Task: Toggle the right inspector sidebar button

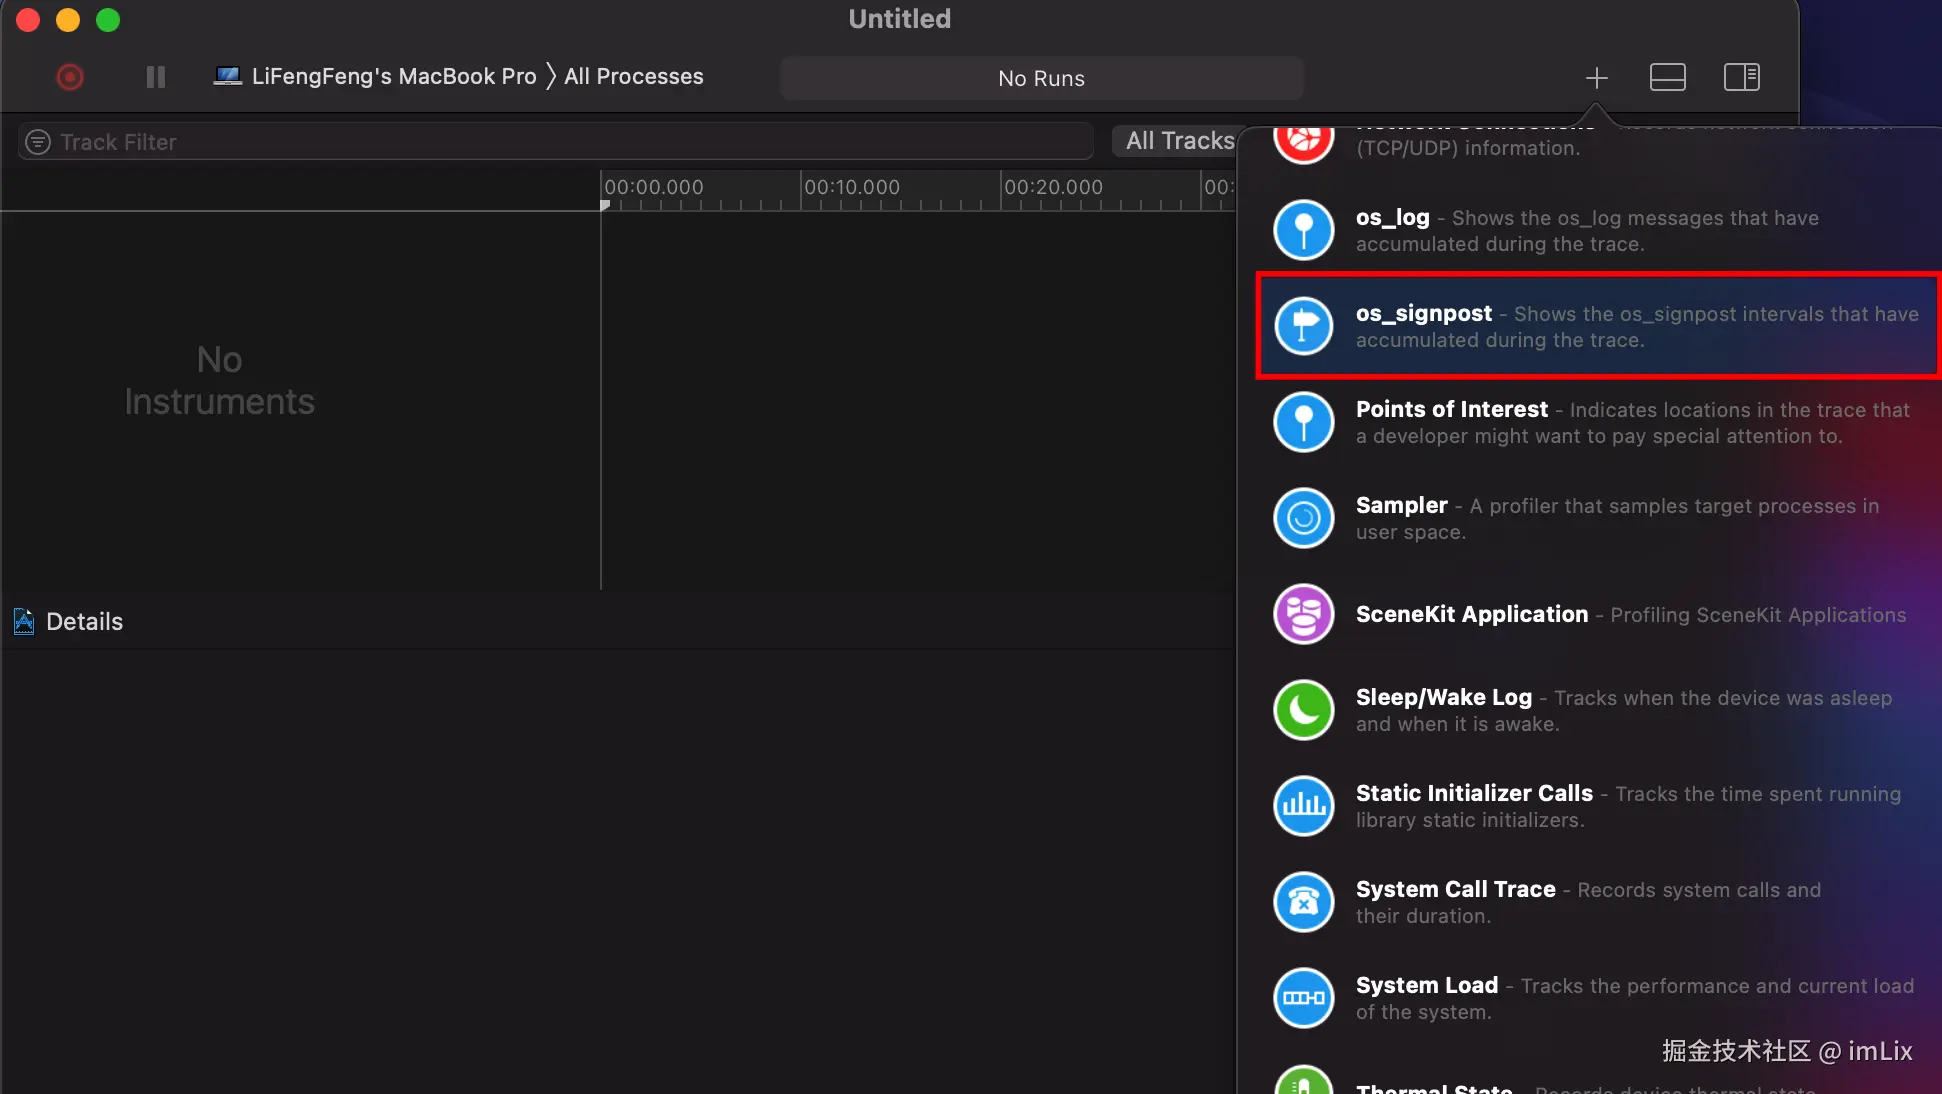Action: pyautogui.click(x=1741, y=77)
